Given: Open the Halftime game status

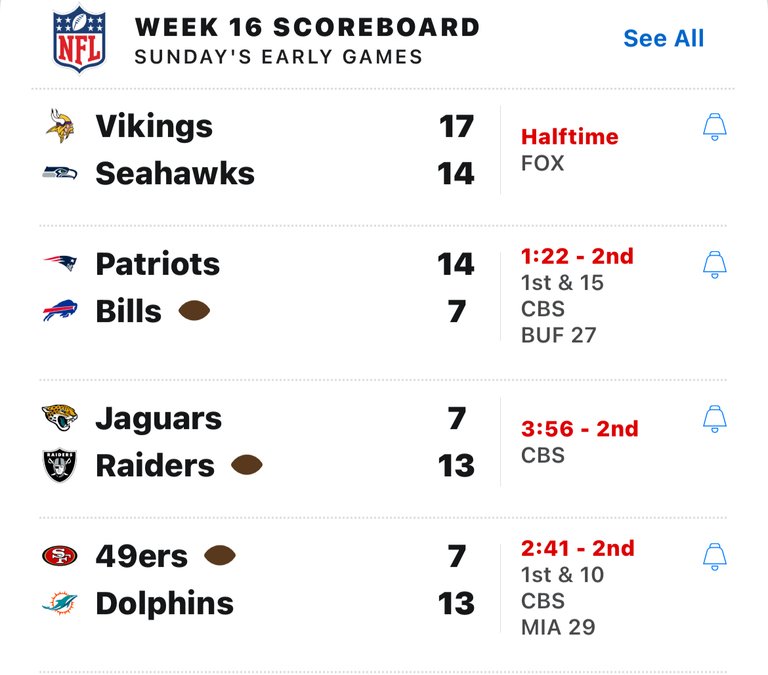Looking at the screenshot, I should pos(570,137).
